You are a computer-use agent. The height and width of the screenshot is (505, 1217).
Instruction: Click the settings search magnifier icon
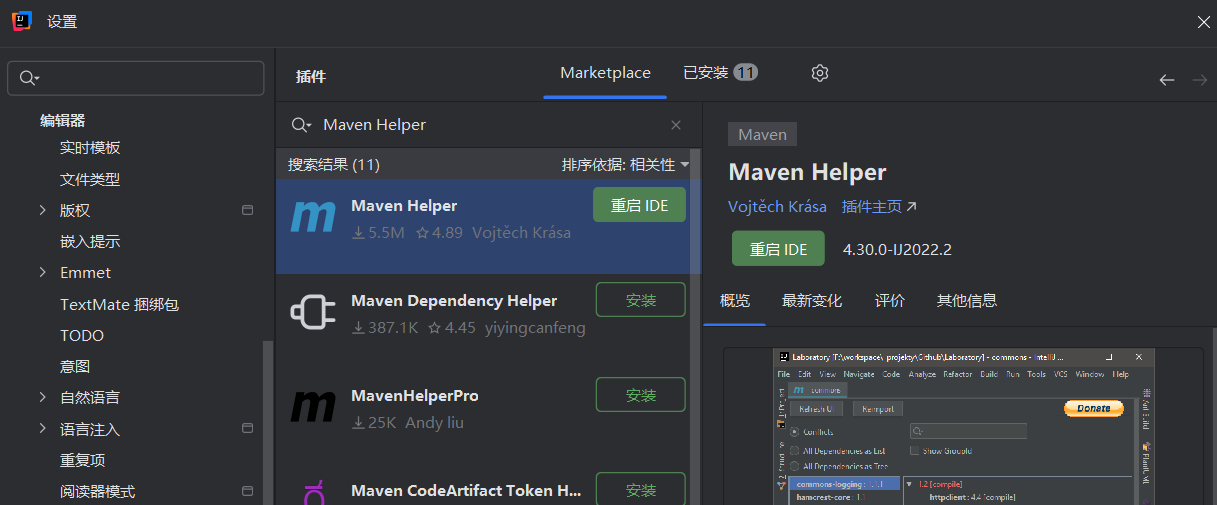[29, 78]
